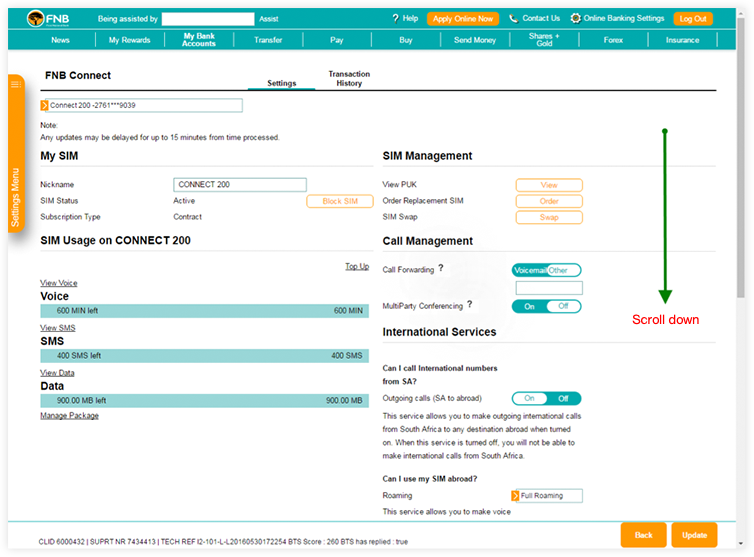The image size is (754, 557).
Task: Open the Full Roaming dropdown
Action: click(546, 495)
